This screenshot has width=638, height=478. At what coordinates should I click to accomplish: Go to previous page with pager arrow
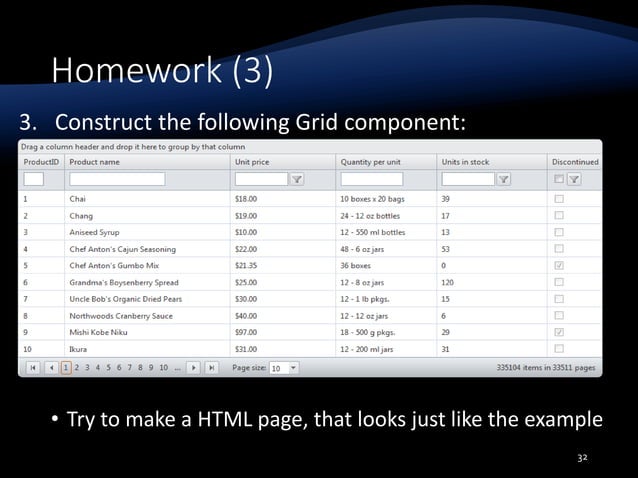pyautogui.click(x=51, y=368)
